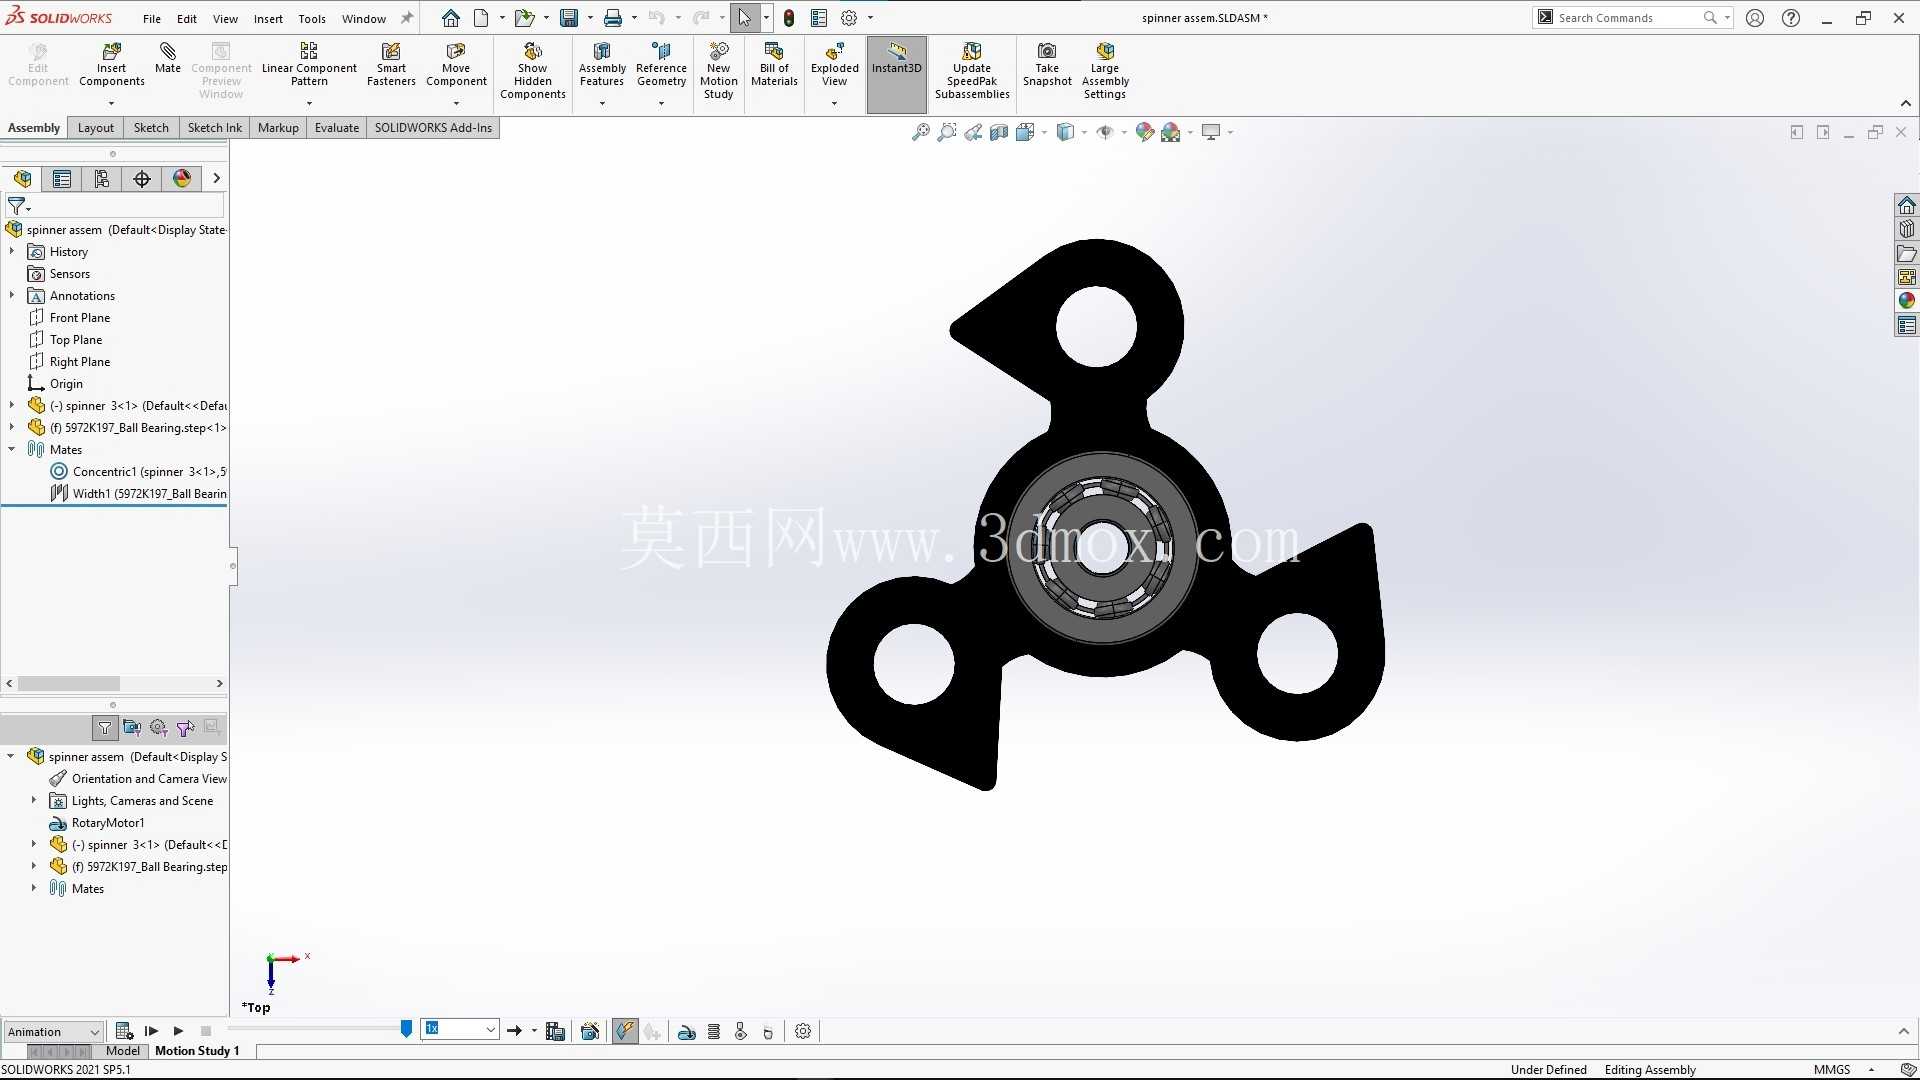Open the Tools menu
Image resolution: width=1920 pixels, height=1080 pixels.
pos(312,19)
